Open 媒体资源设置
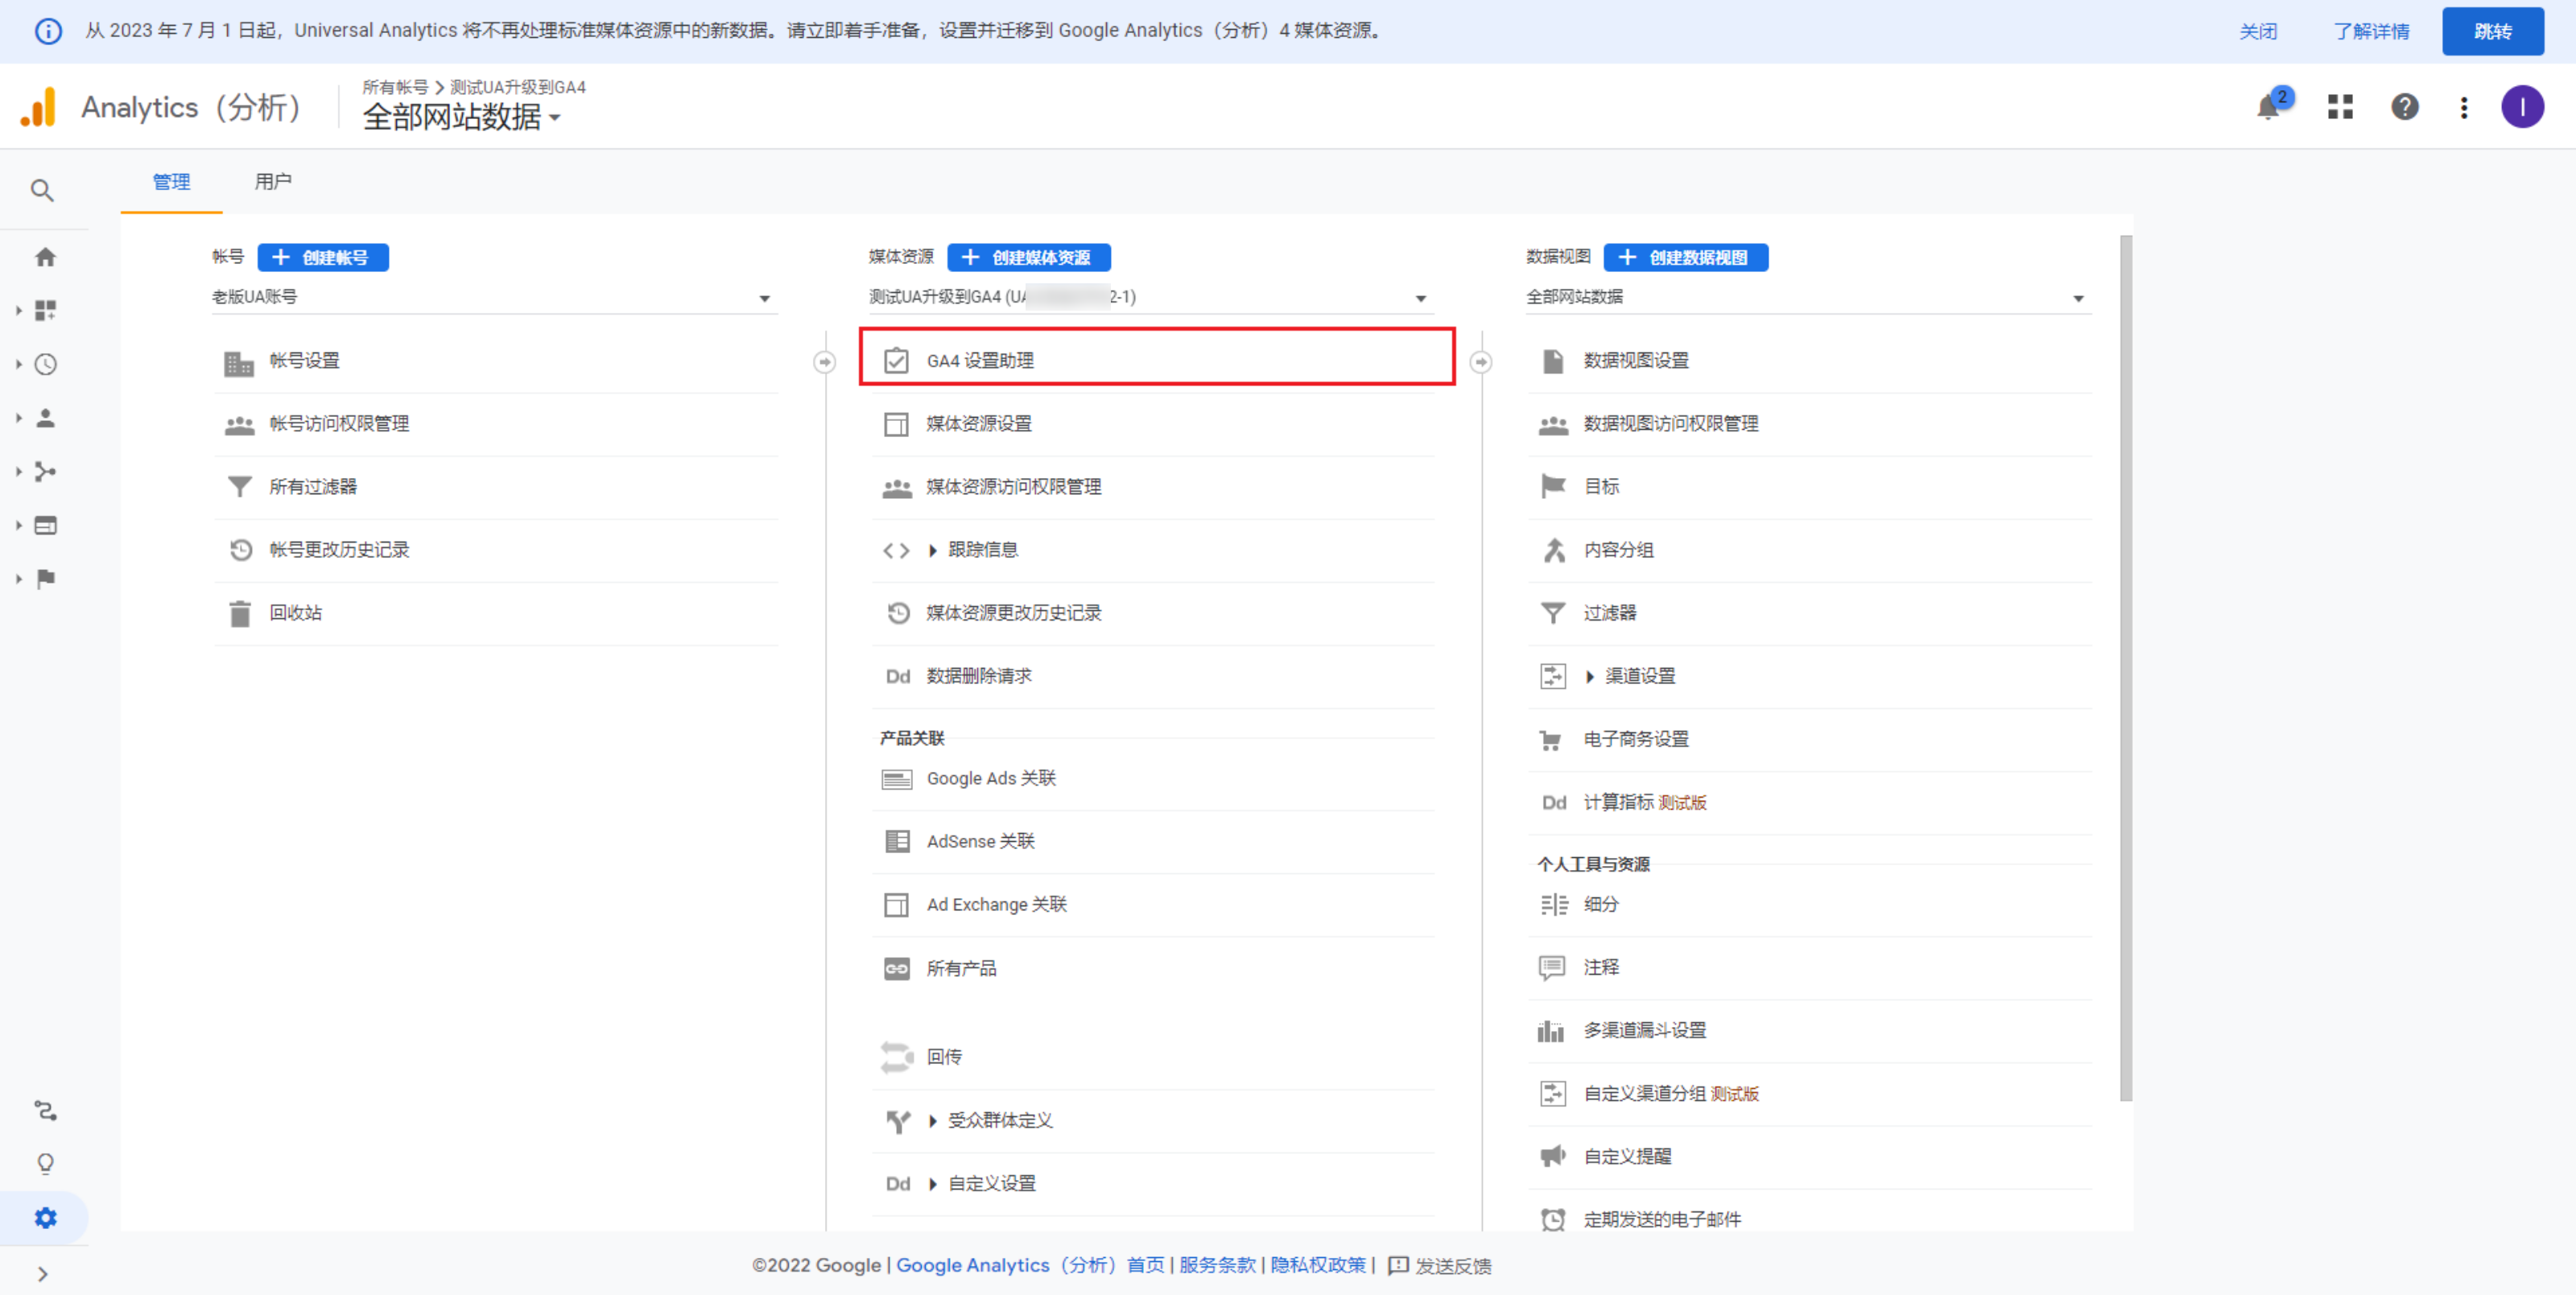The height and width of the screenshot is (1295, 2576). tap(1153, 424)
